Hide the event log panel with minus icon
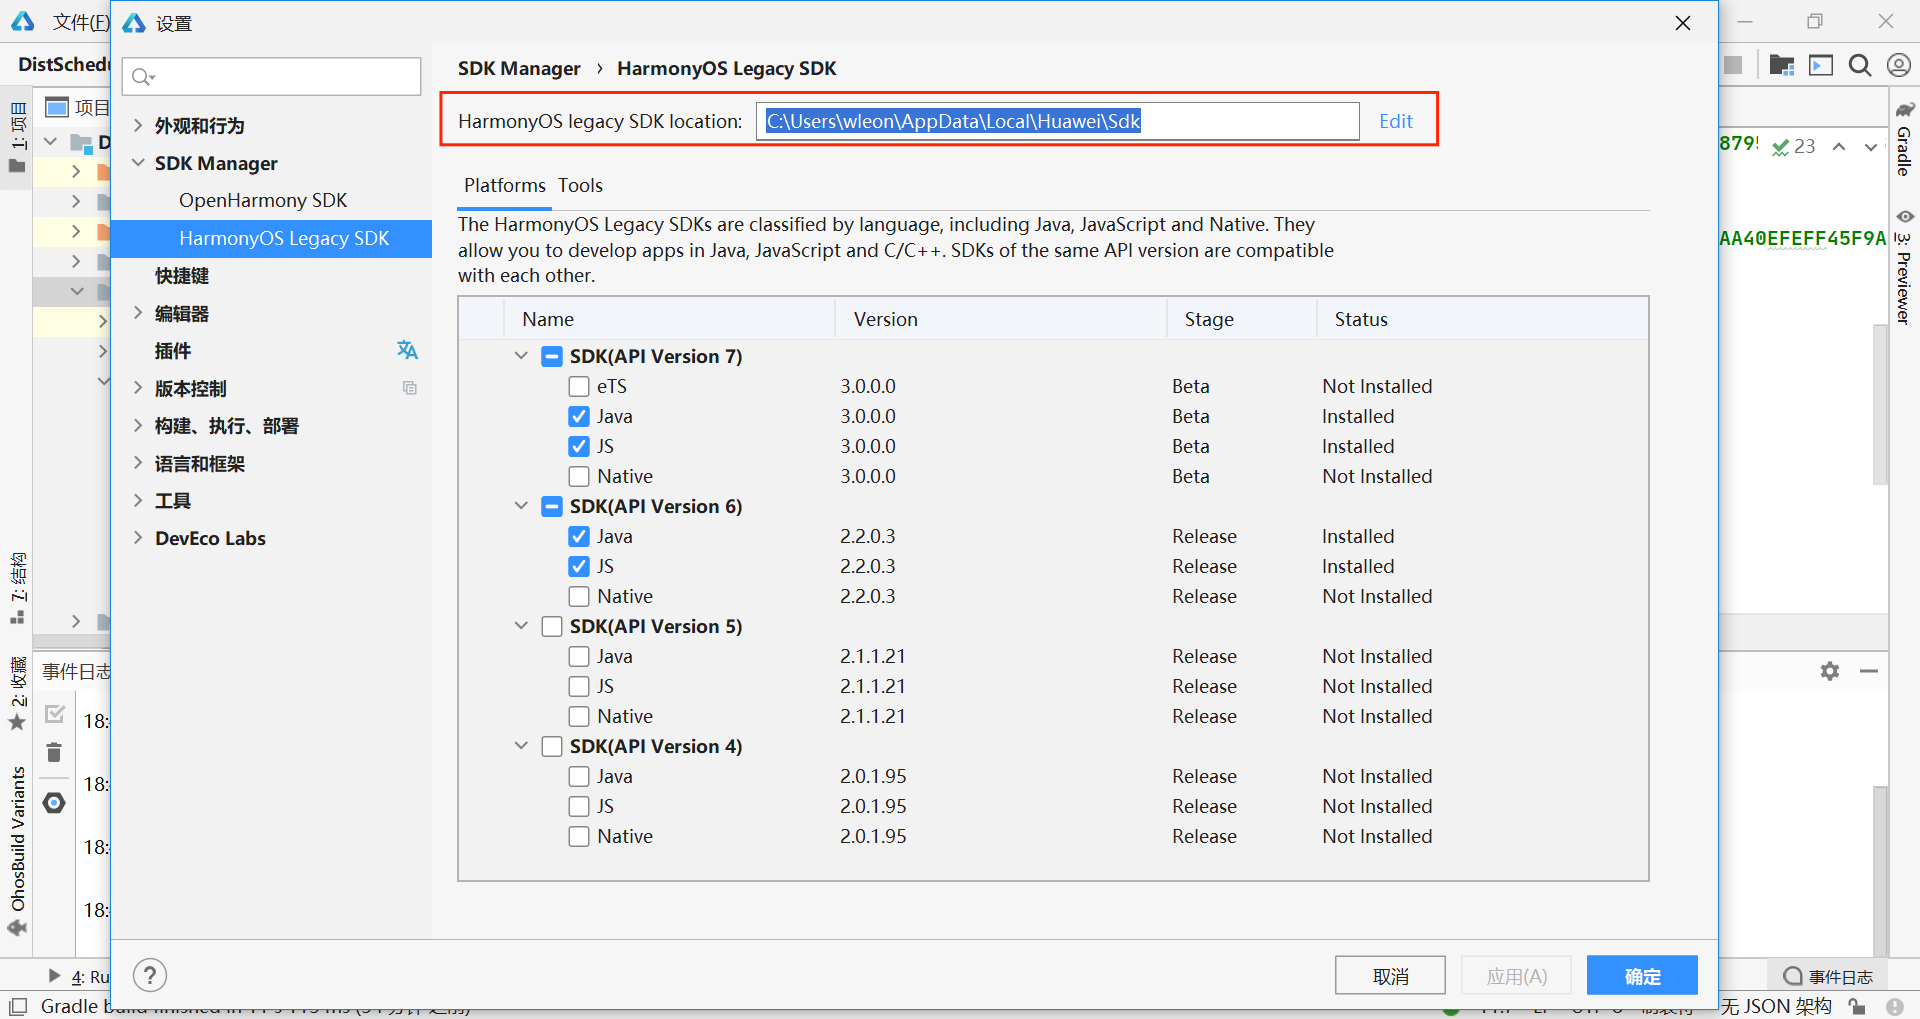The height and width of the screenshot is (1019, 1920). 1869,671
